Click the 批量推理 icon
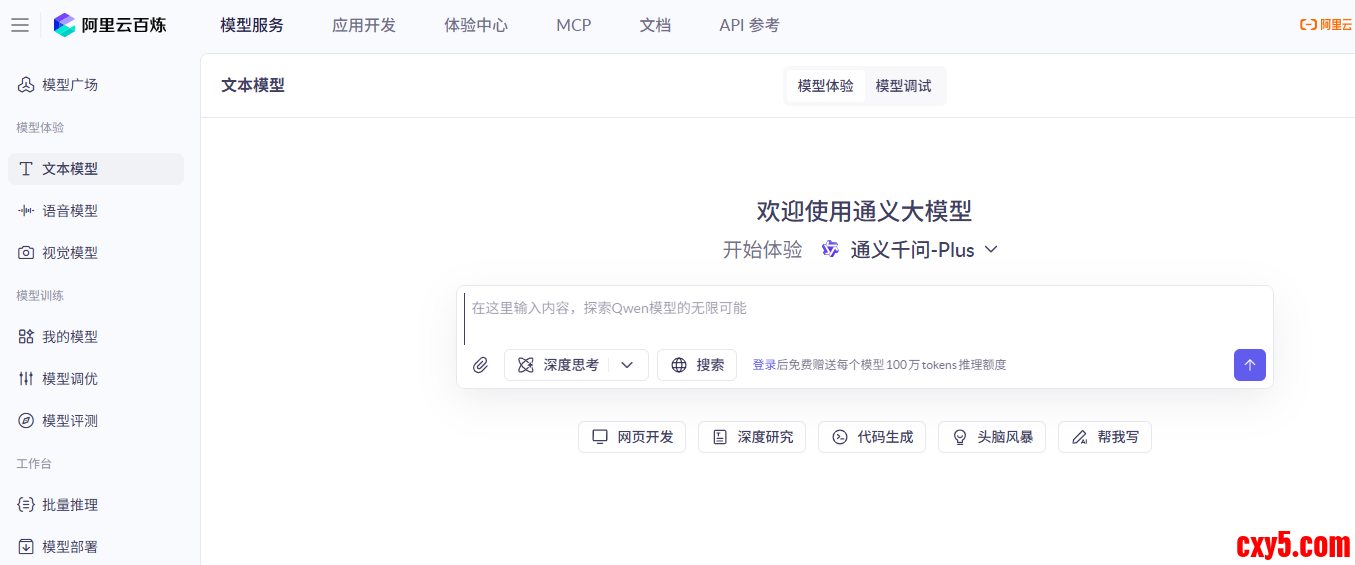The height and width of the screenshot is (565, 1355). pos(26,505)
